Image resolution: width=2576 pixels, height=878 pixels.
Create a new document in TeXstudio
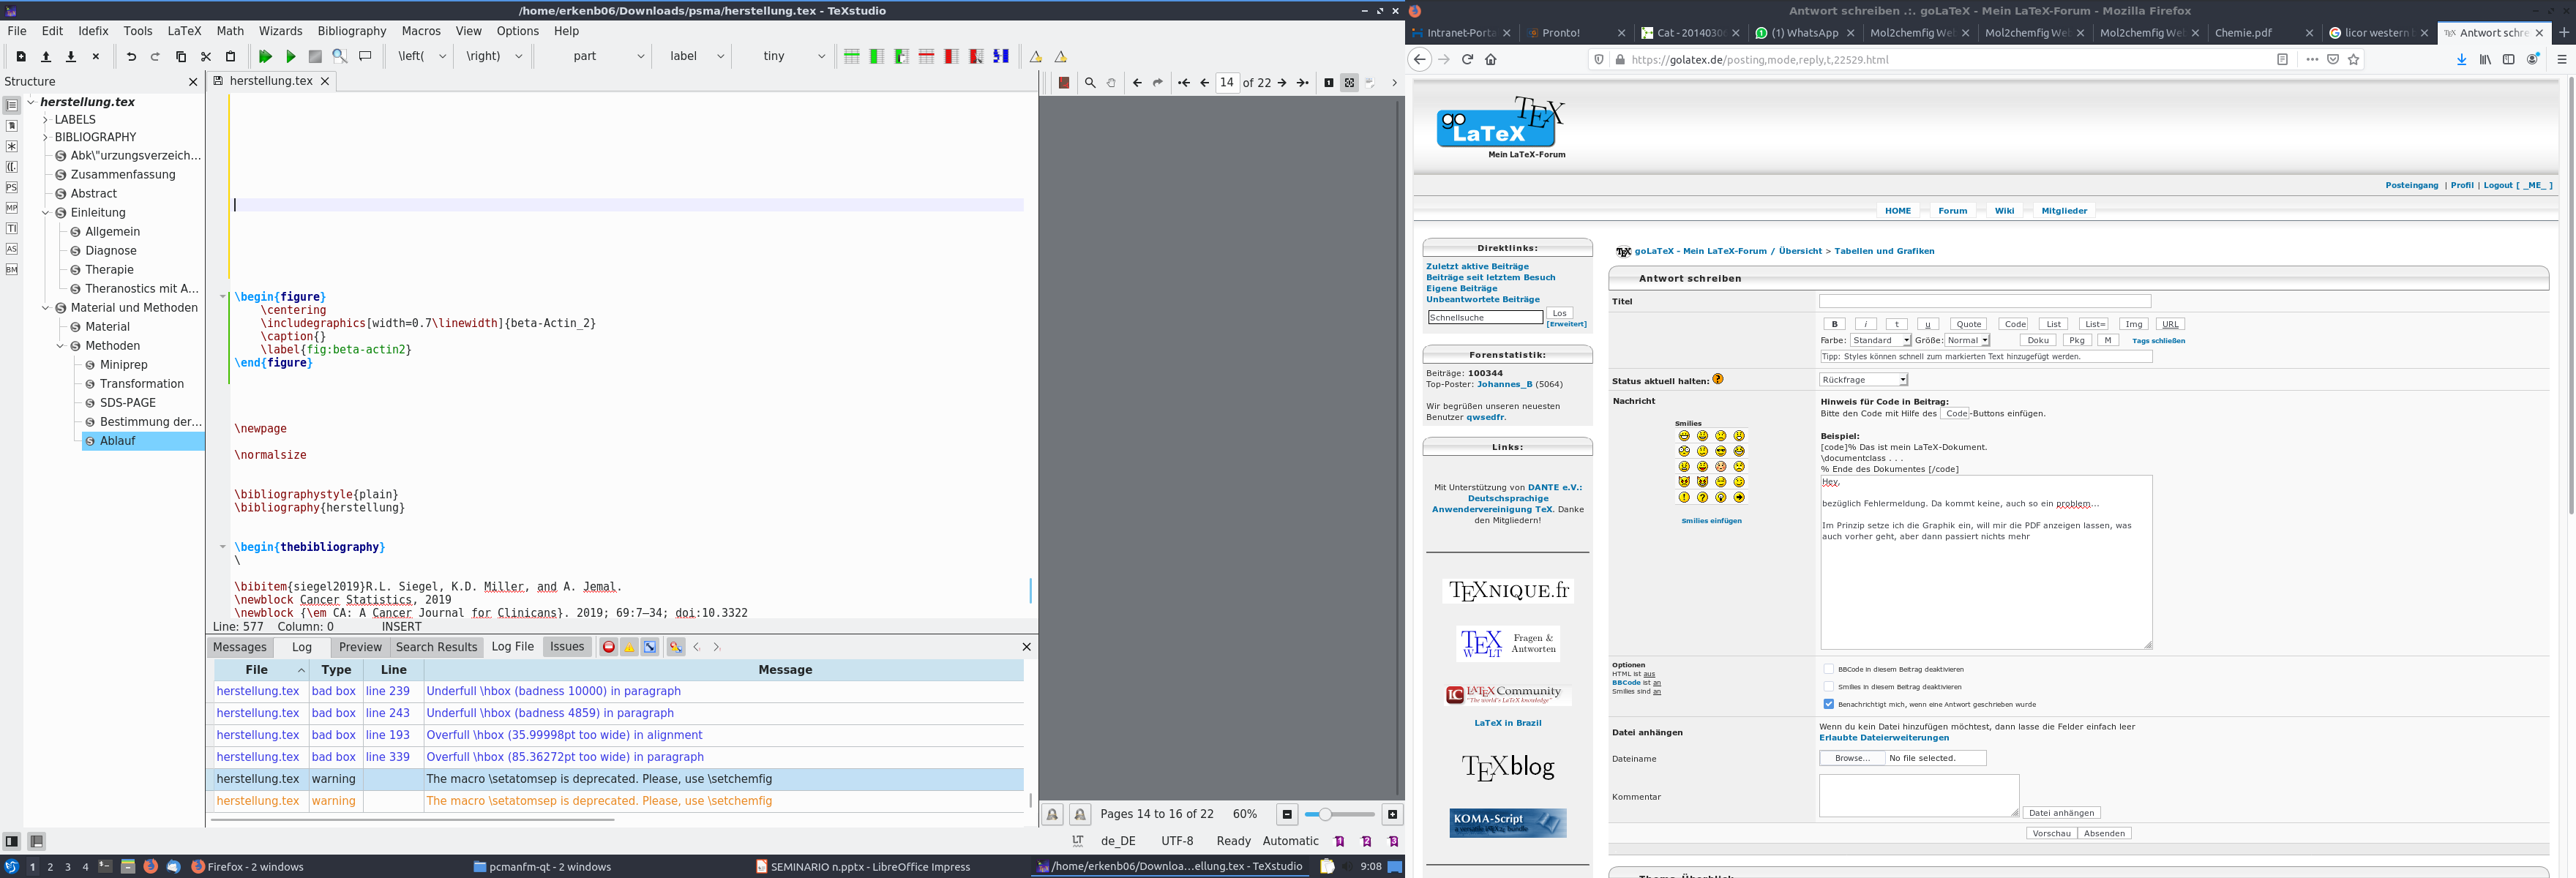[21, 57]
